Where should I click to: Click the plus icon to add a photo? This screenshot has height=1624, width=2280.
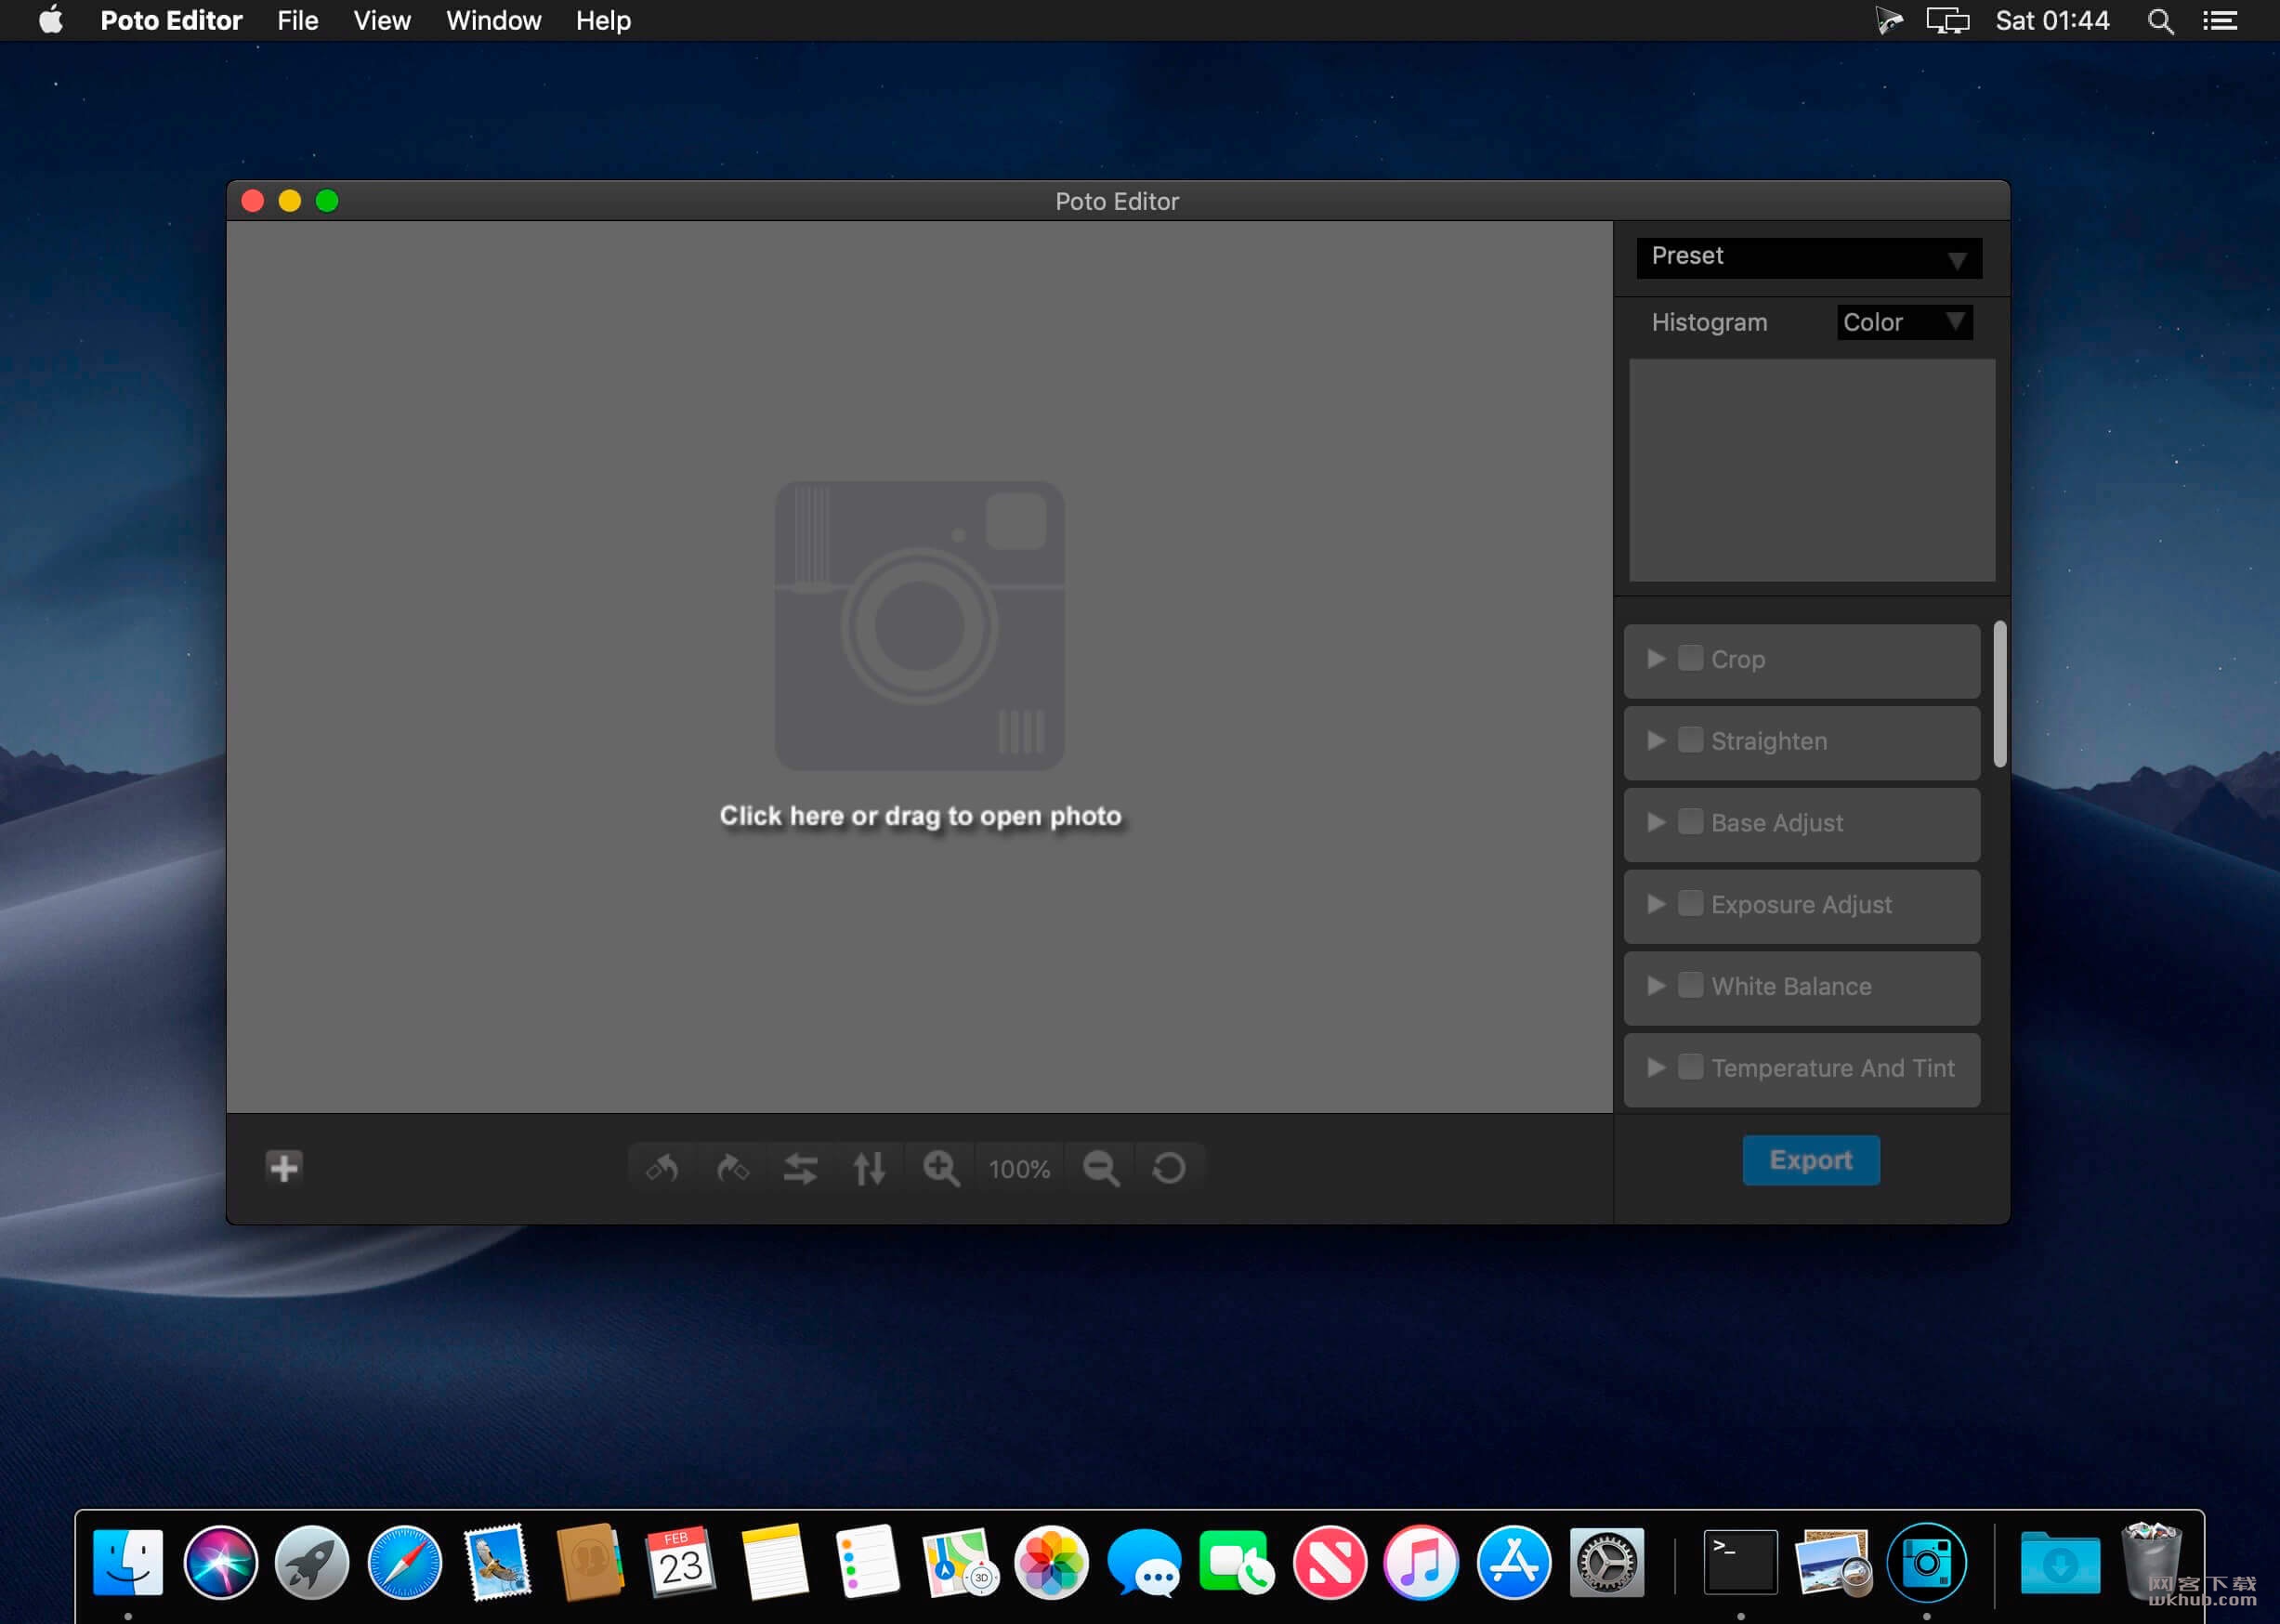click(x=284, y=1167)
